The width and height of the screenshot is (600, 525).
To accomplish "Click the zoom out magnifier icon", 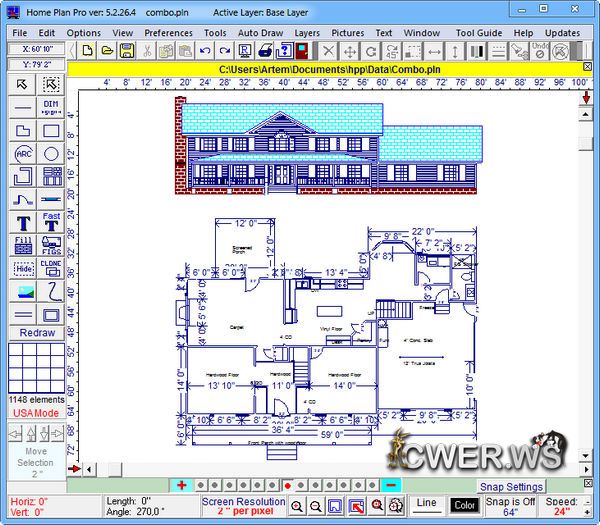I will tap(316, 507).
